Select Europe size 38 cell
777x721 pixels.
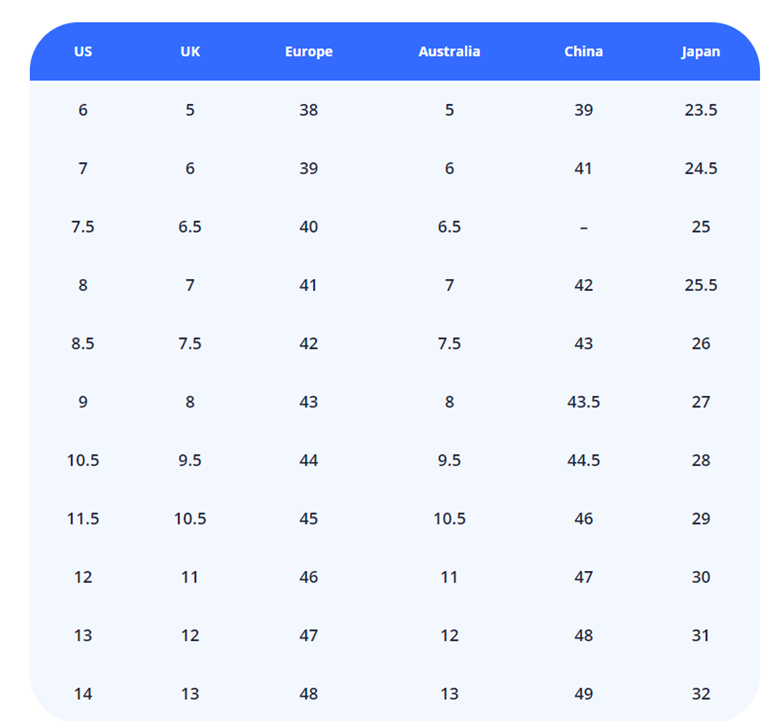[x=308, y=110]
